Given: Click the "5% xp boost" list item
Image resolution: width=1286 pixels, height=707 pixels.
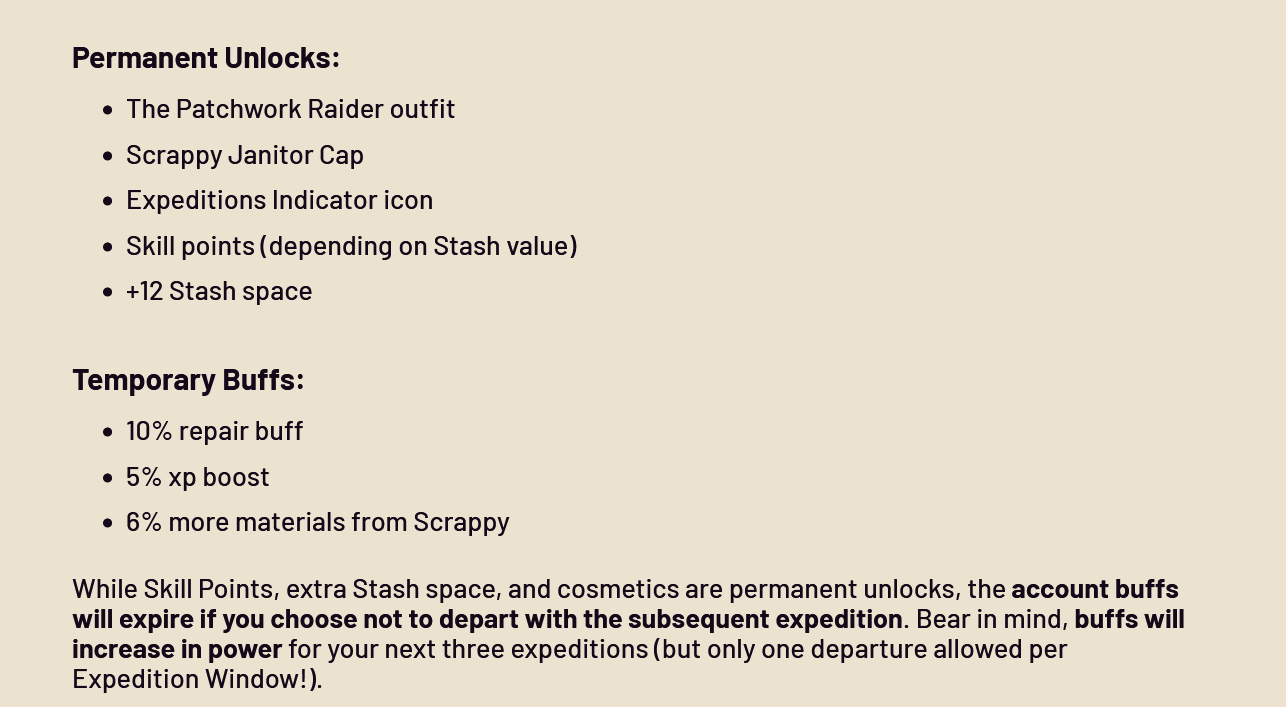Looking at the screenshot, I should 197,477.
